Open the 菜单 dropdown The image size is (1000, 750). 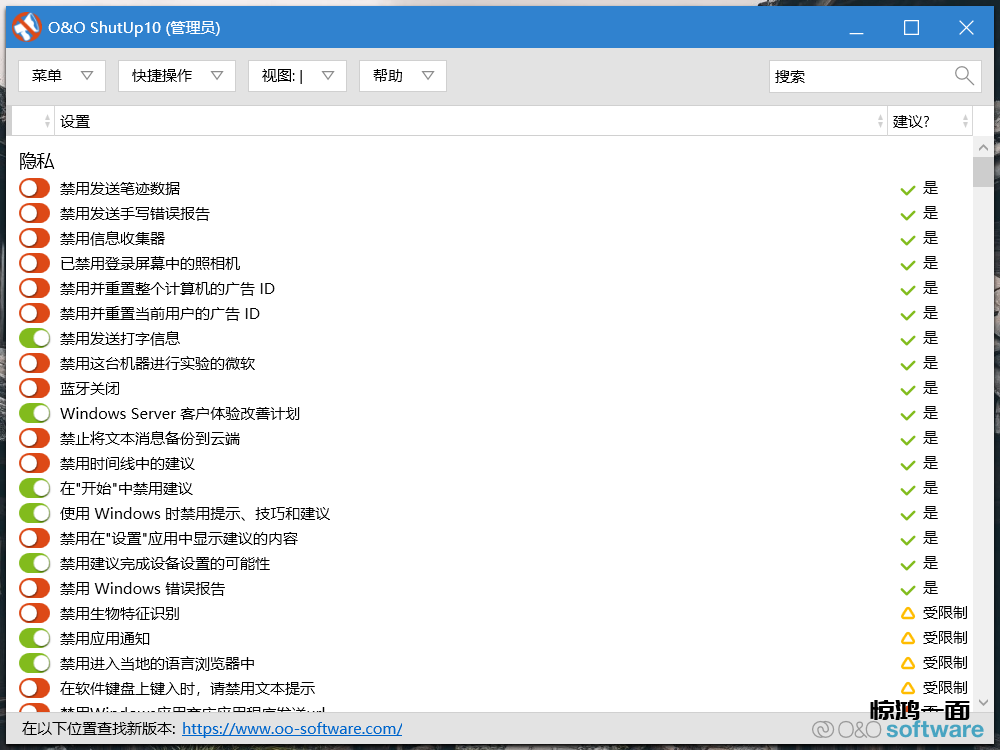point(61,76)
